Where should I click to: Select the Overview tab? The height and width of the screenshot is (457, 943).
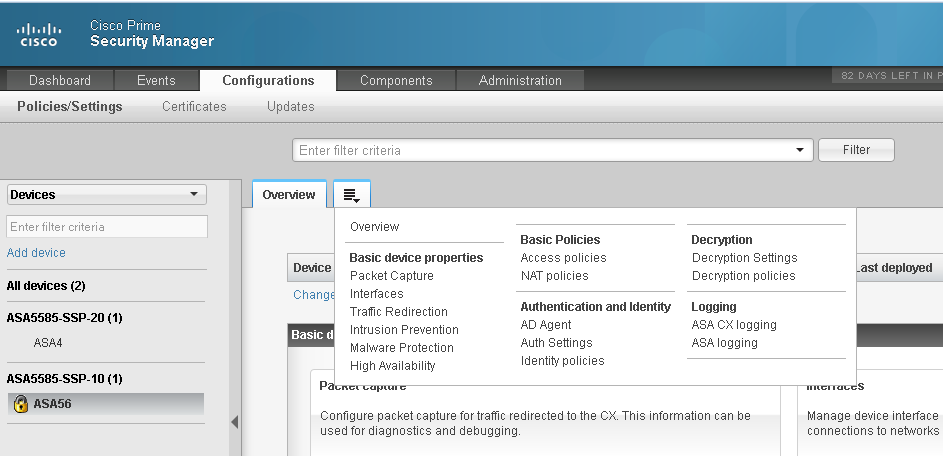[x=289, y=195]
